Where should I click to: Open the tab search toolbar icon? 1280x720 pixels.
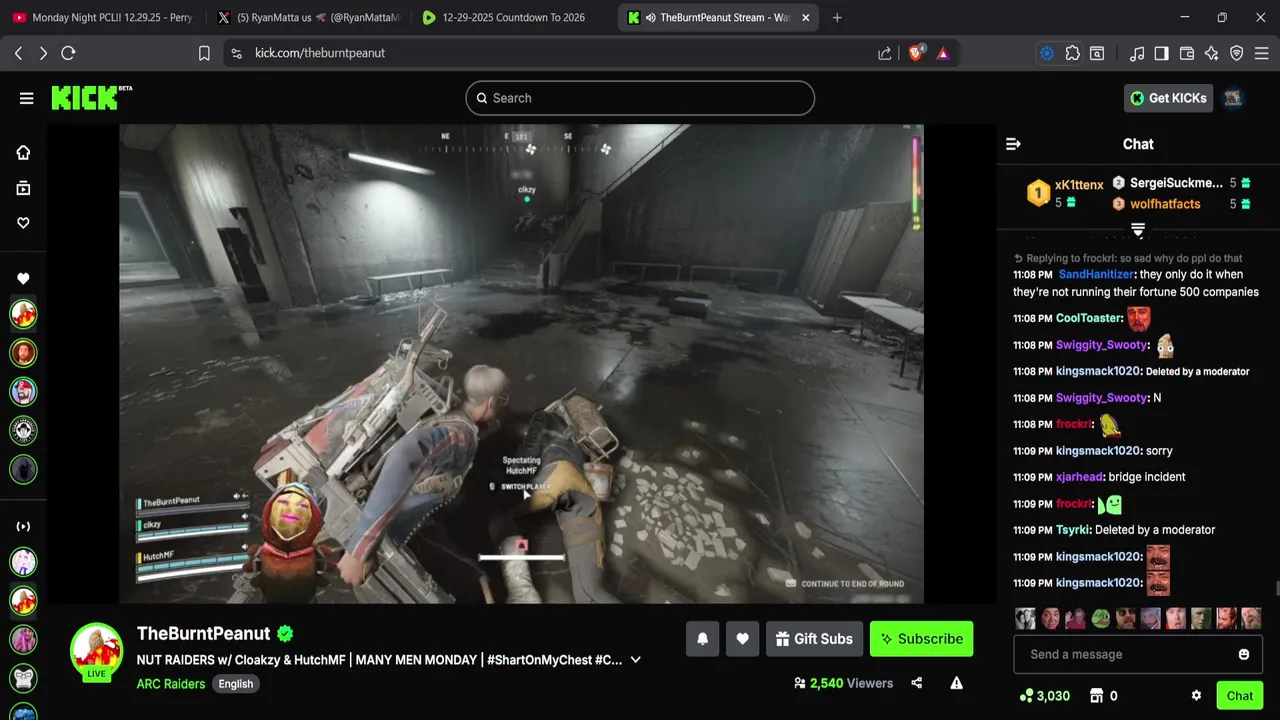(x=1097, y=53)
